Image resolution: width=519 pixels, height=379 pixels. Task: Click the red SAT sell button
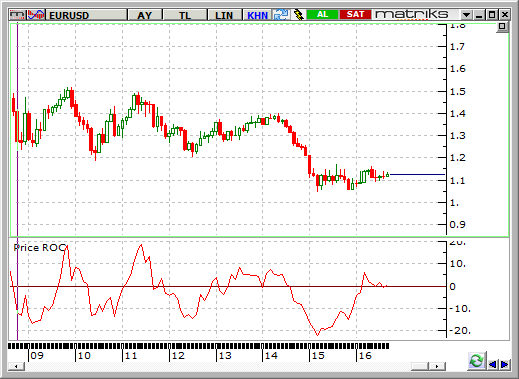click(x=355, y=14)
